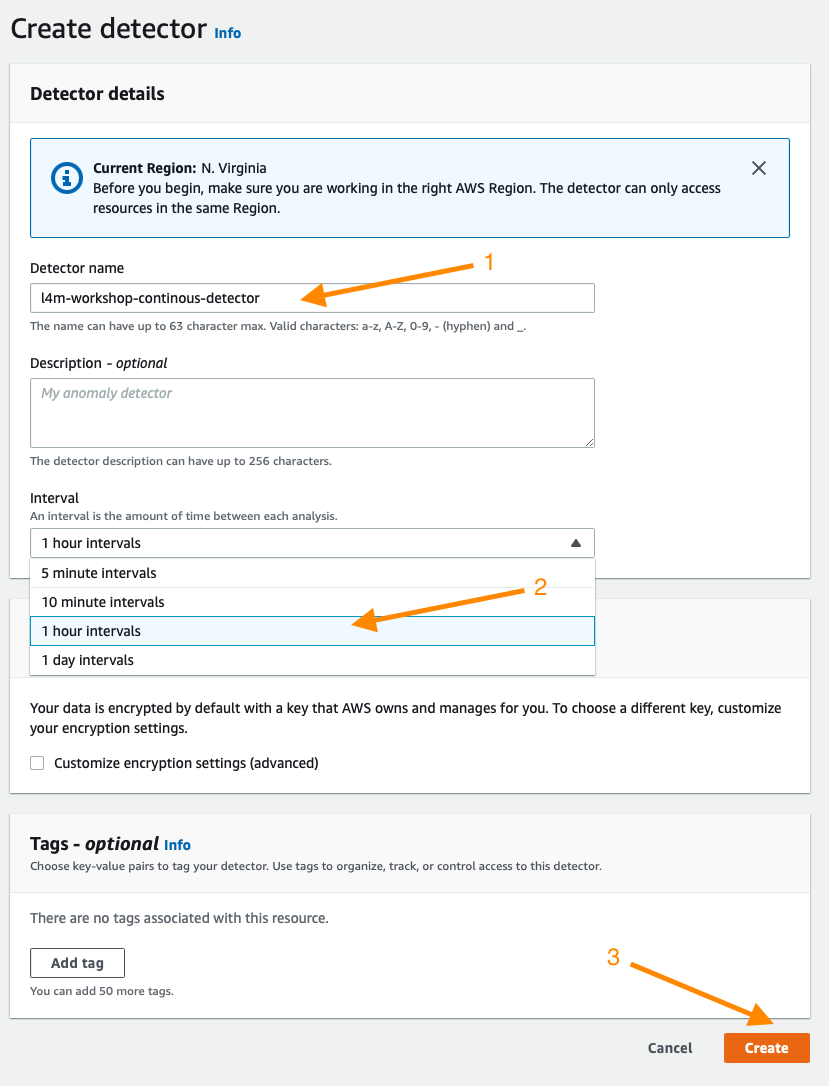Open Info link beside Tags heading
Image resolution: width=829 pixels, height=1086 pixels.
pyautogui.click(x=177, y=845)
